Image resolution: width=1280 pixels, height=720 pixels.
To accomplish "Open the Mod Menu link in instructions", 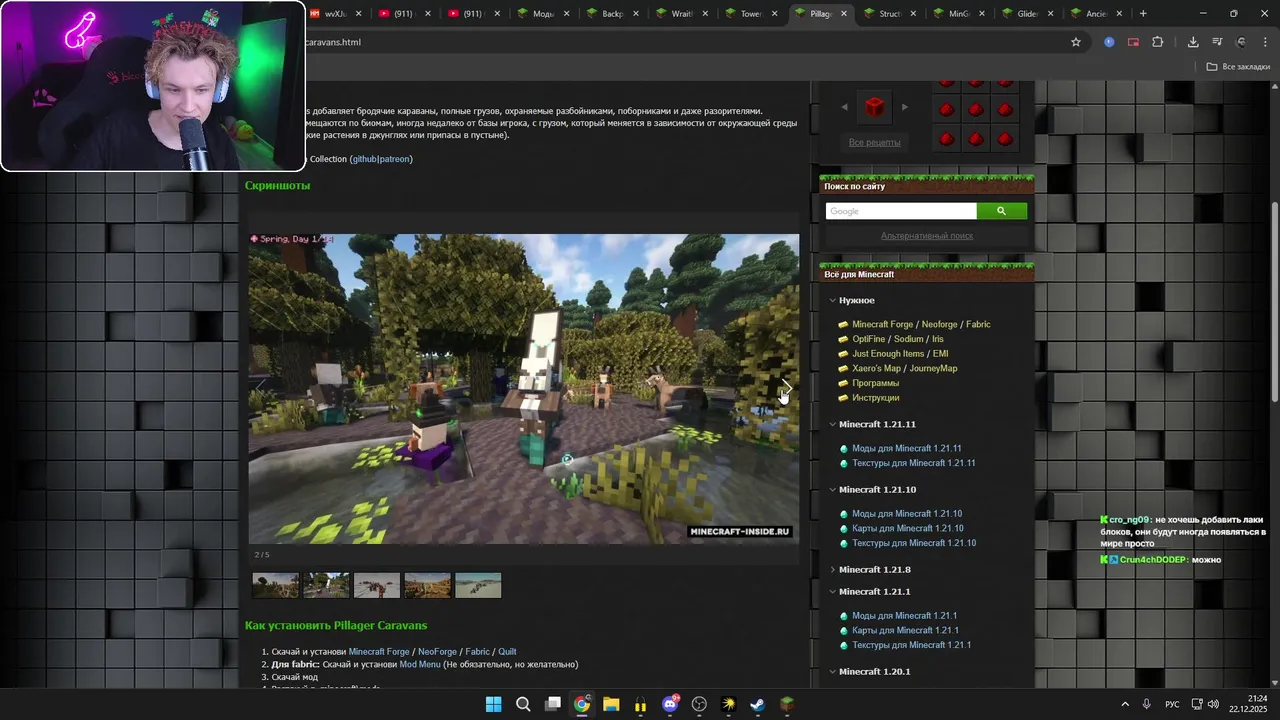I will 420,664.
